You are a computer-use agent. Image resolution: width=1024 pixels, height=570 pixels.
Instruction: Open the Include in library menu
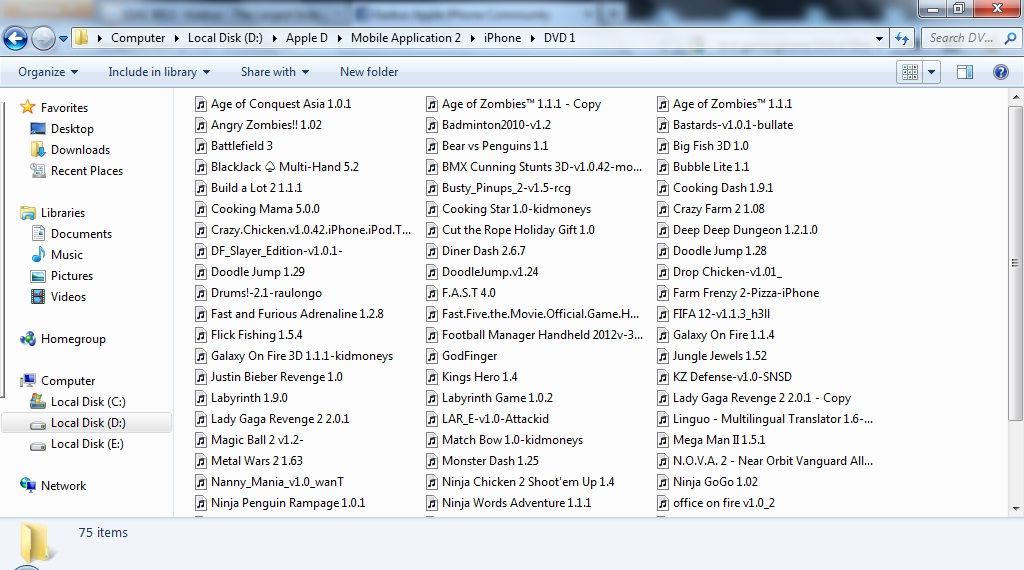point(159,72)
